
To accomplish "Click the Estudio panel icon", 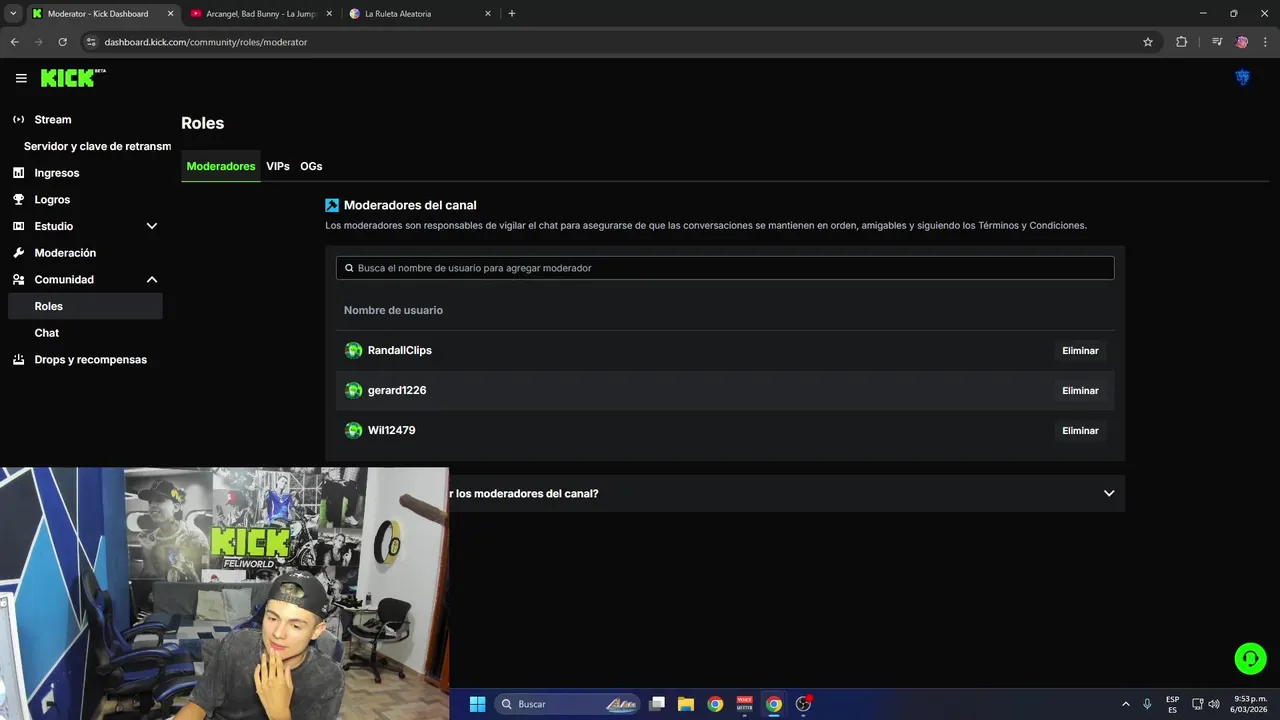I will tap(18, 226).
